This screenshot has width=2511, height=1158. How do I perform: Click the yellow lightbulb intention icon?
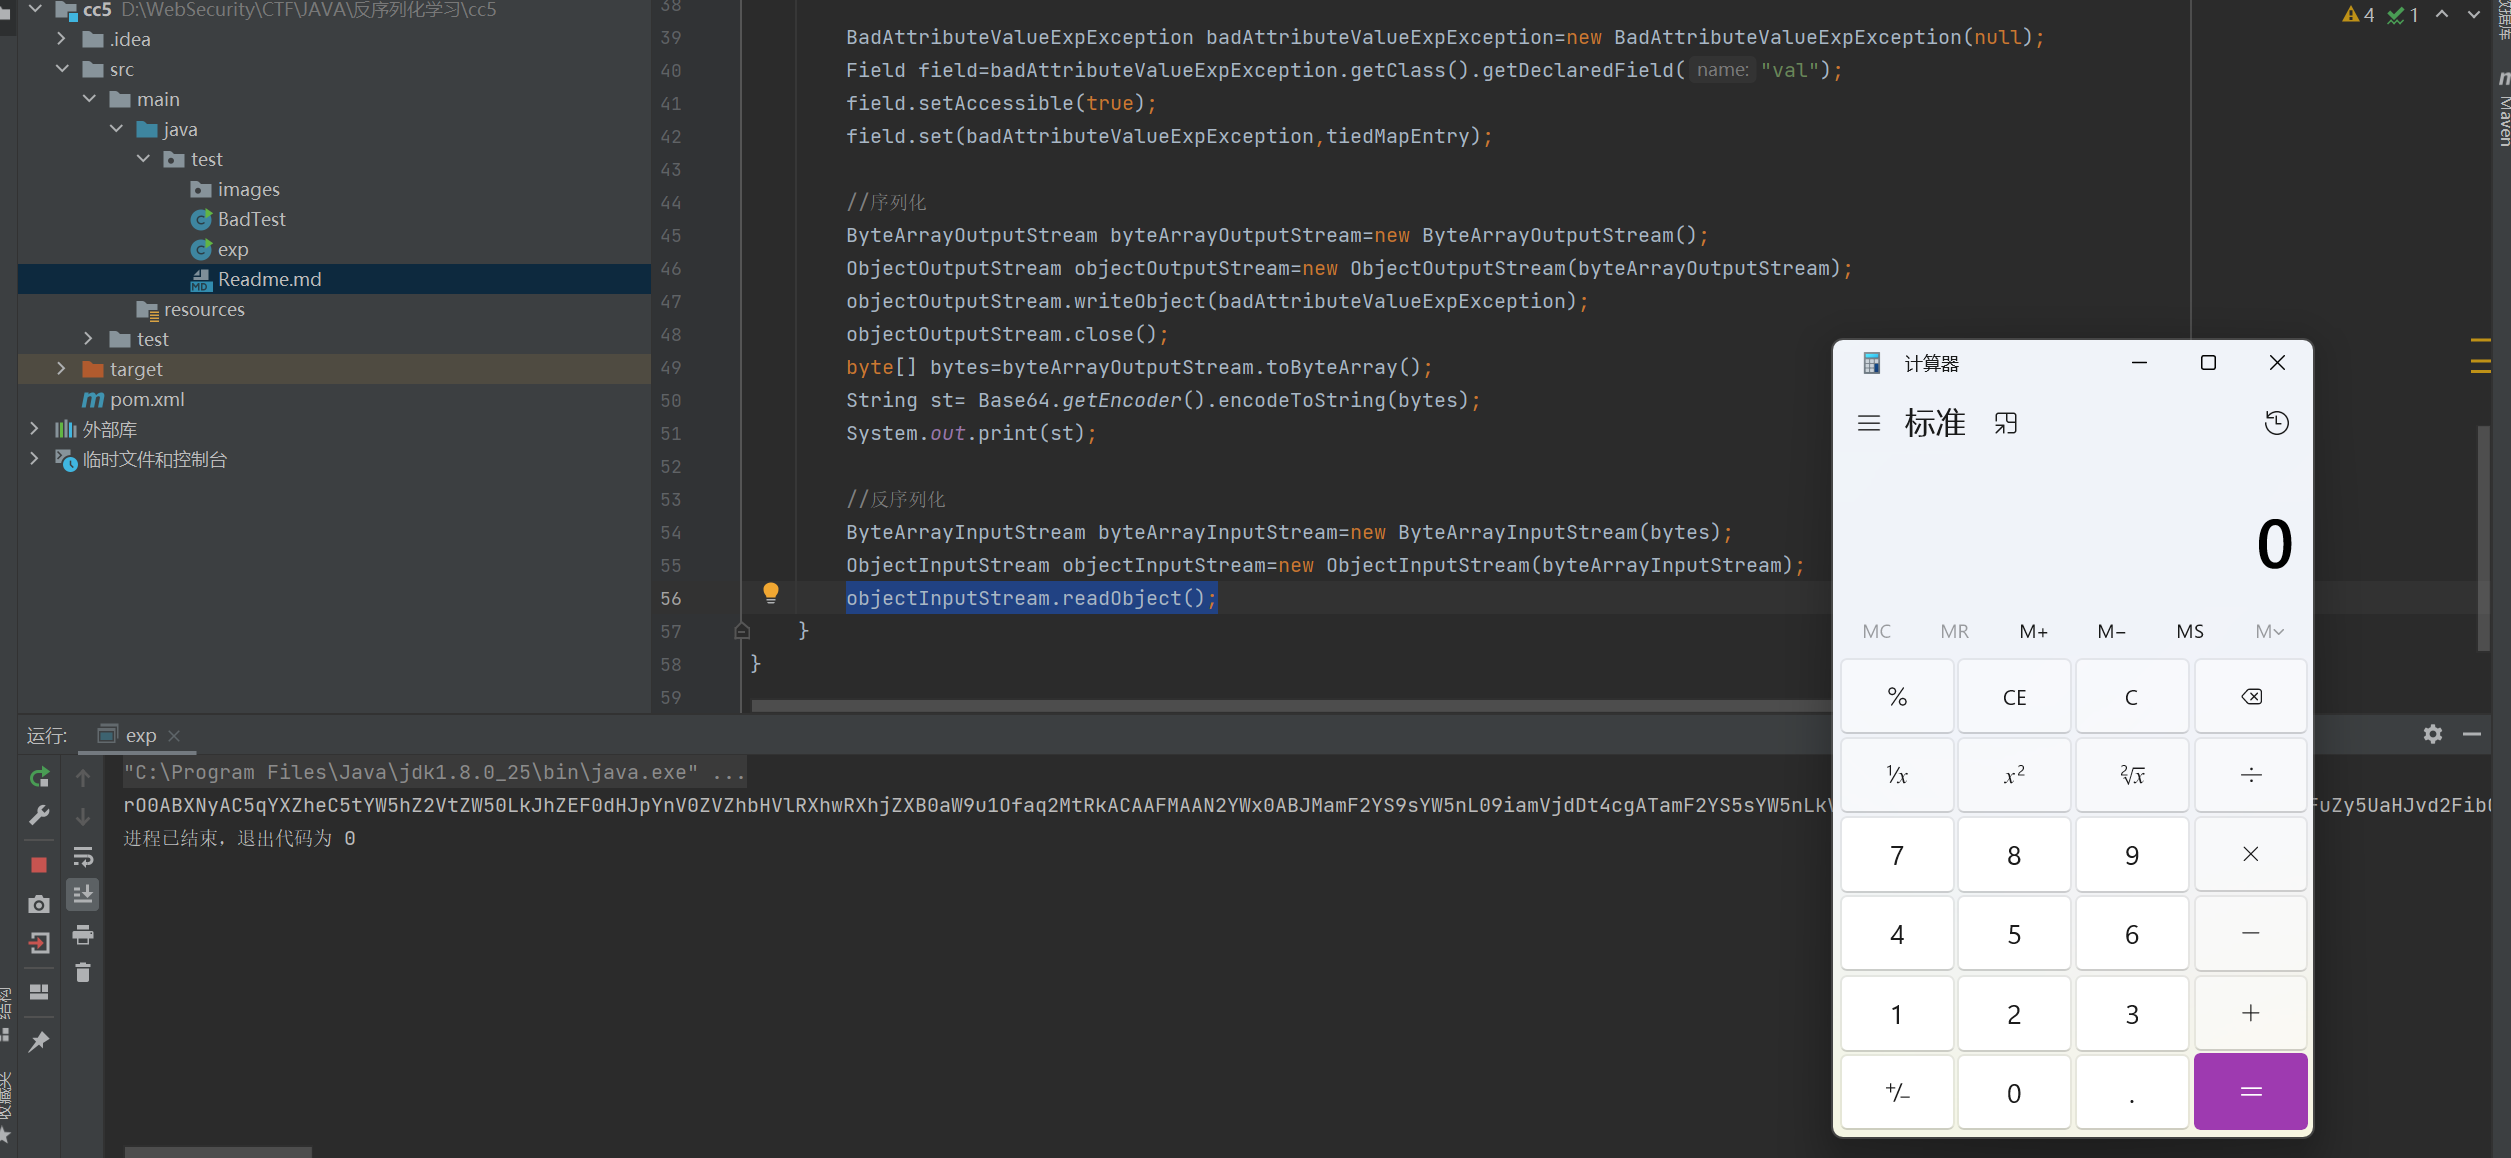(x=770, y=593)
